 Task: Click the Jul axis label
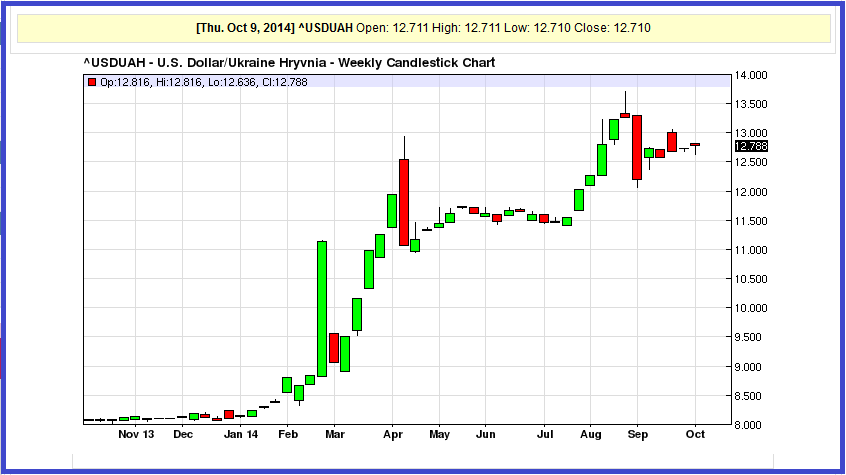(x=545, y=435)
